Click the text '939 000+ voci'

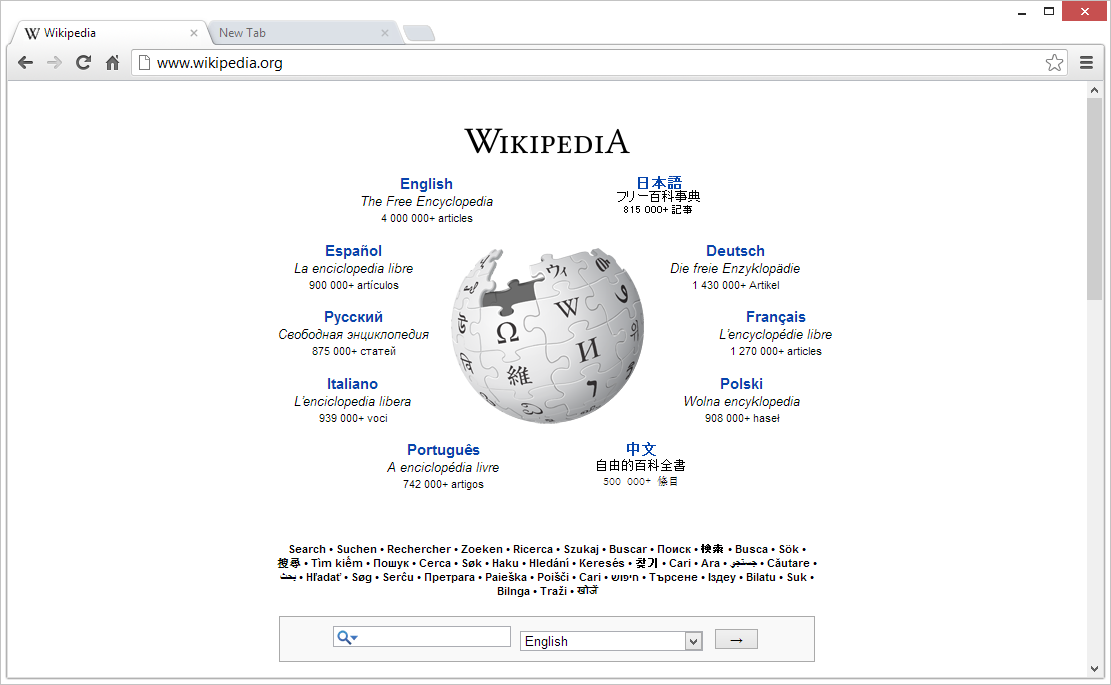(x=353, y=418)
